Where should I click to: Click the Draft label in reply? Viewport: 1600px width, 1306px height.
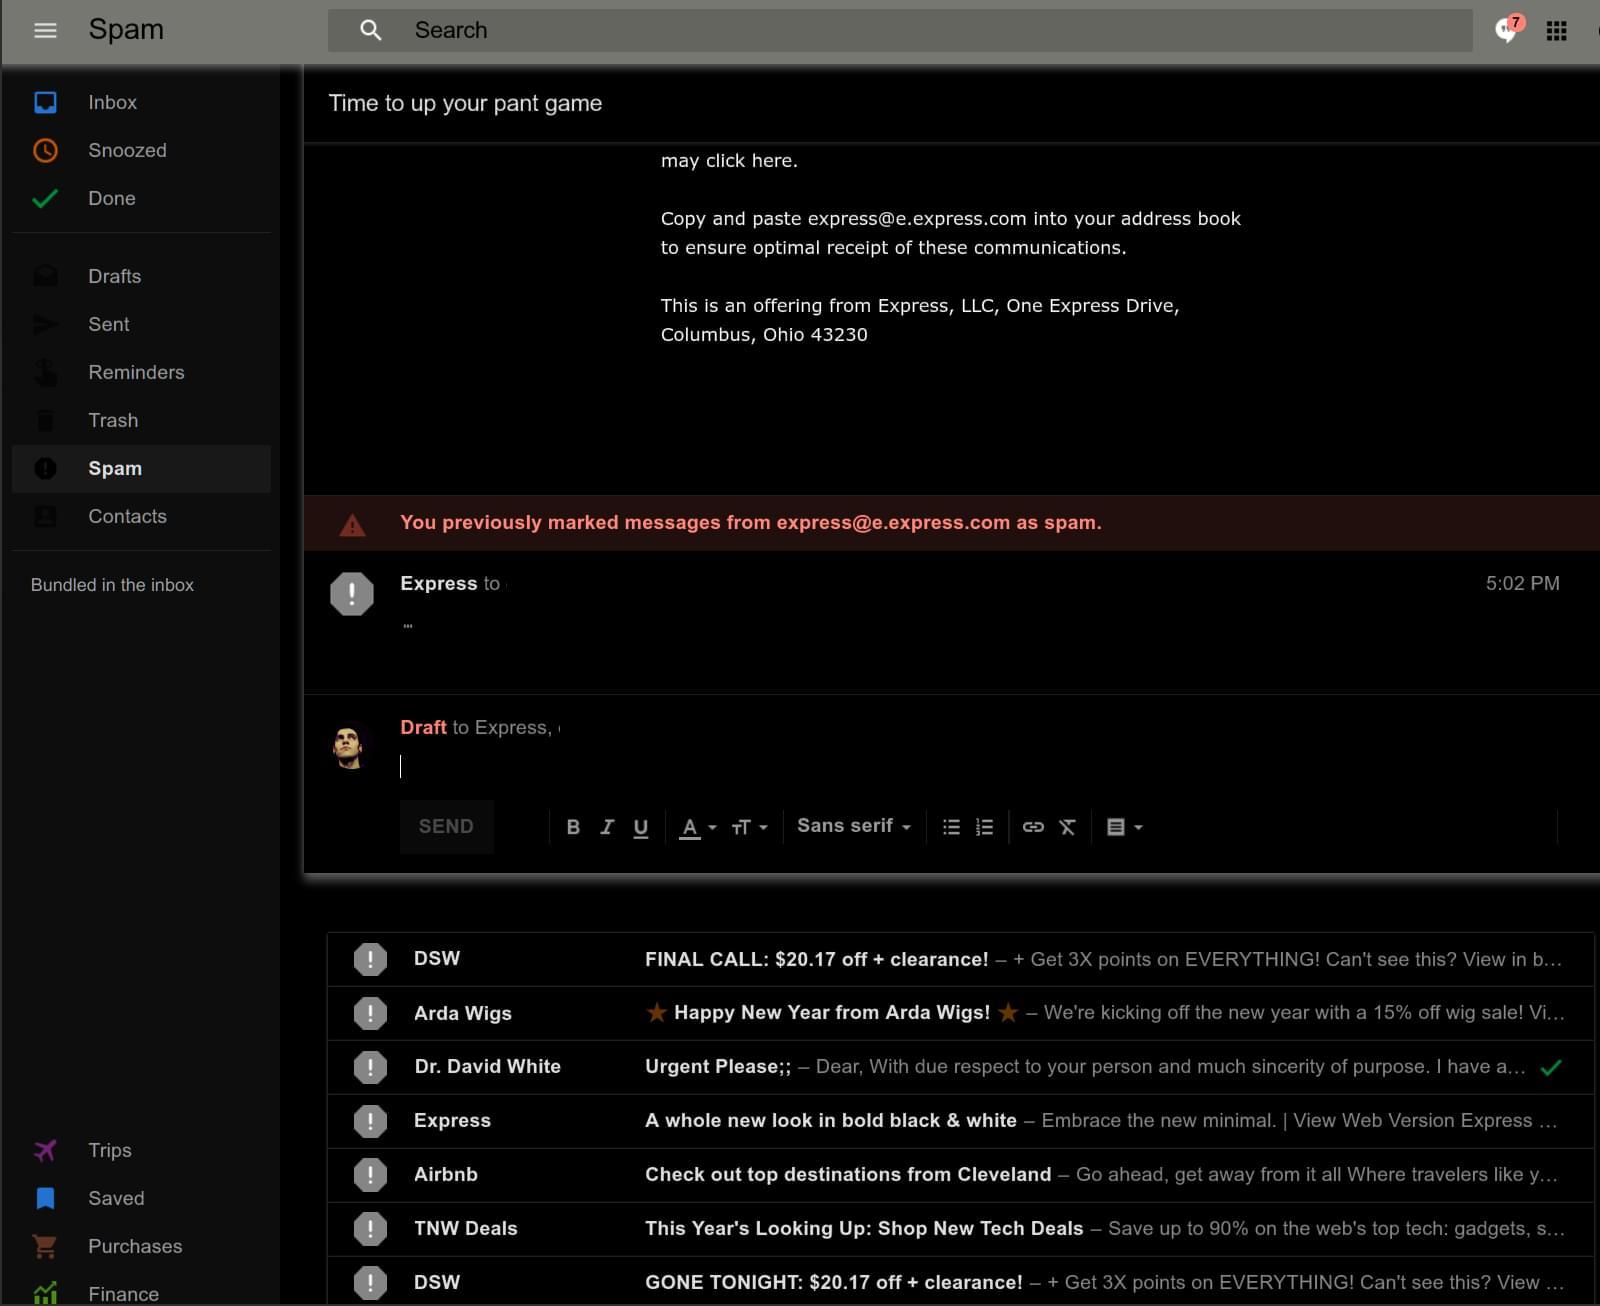coord(423,727)
